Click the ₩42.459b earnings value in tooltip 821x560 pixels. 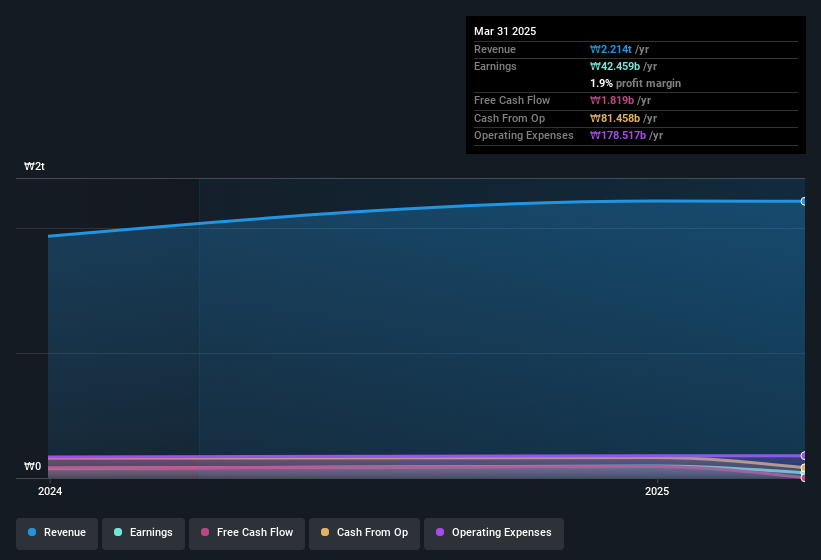click(x=615, y=66)
